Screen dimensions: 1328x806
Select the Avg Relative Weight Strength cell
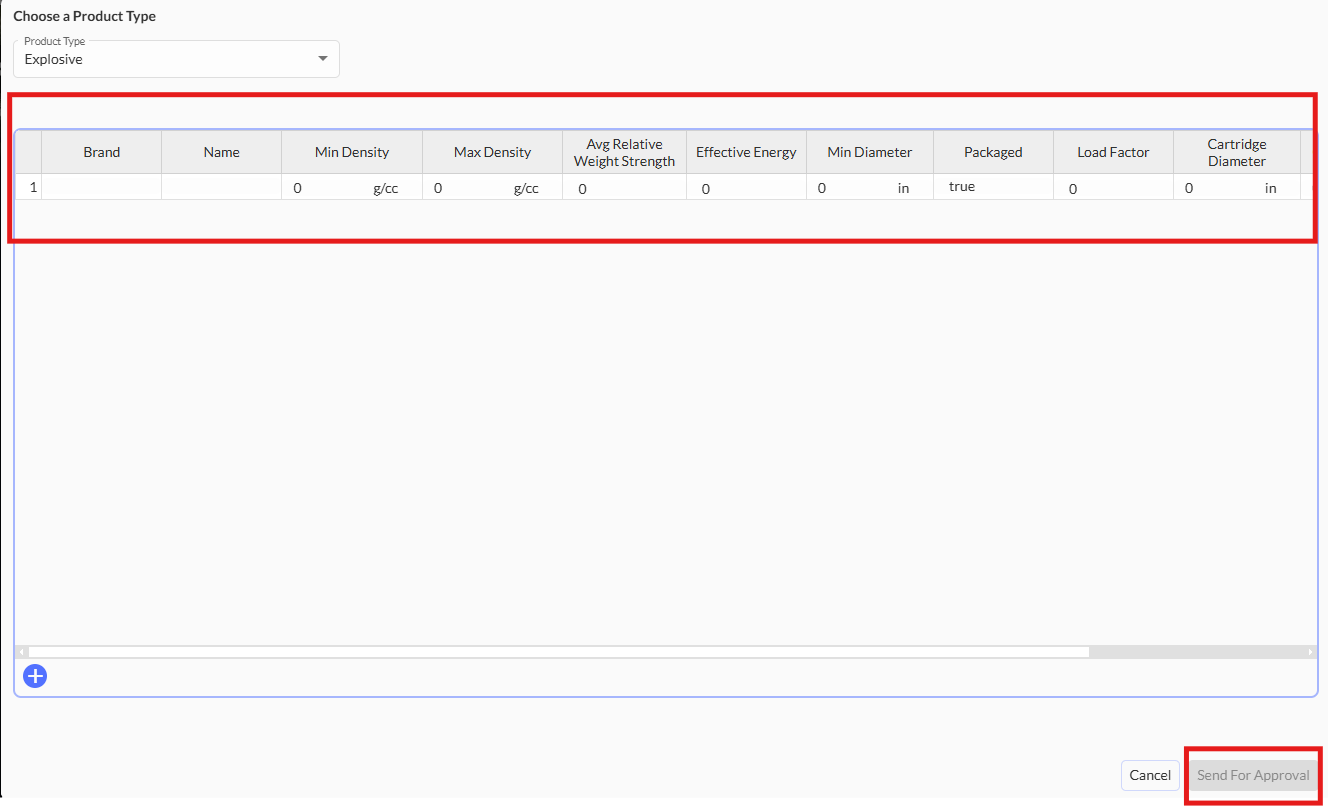624,188
